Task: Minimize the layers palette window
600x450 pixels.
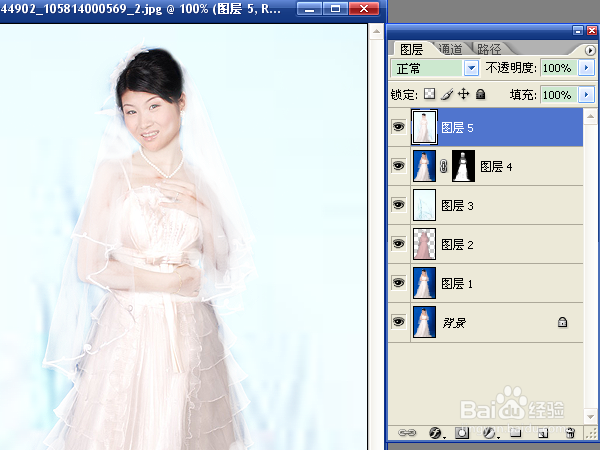Action: [578, 31]
